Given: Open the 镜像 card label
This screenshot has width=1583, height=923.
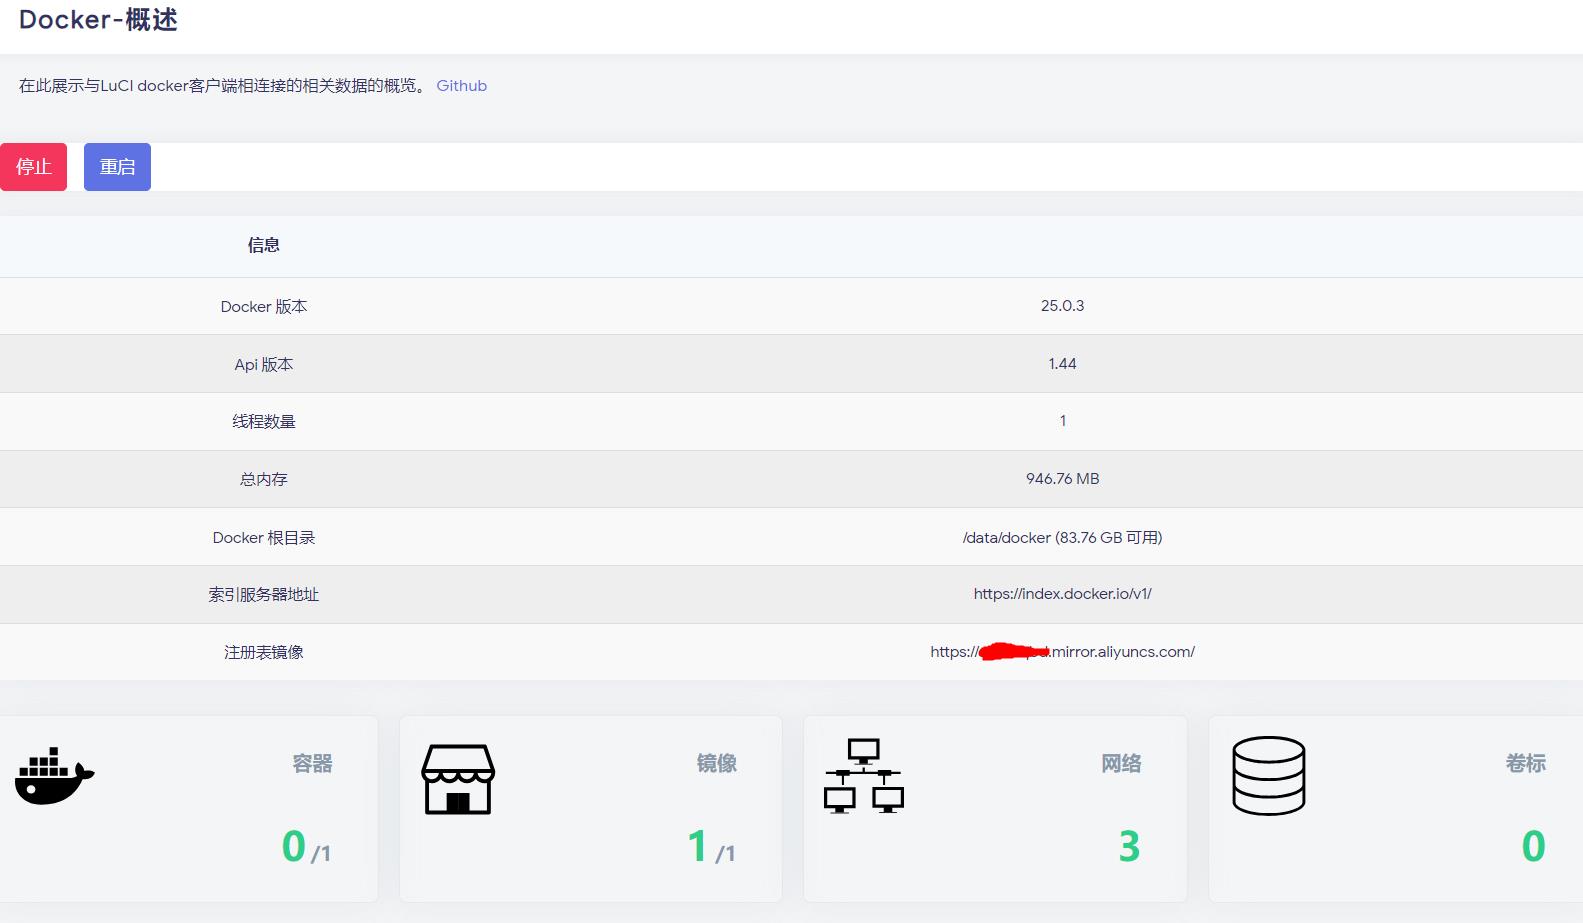Looking at the screenshot, I should [717, 764].
